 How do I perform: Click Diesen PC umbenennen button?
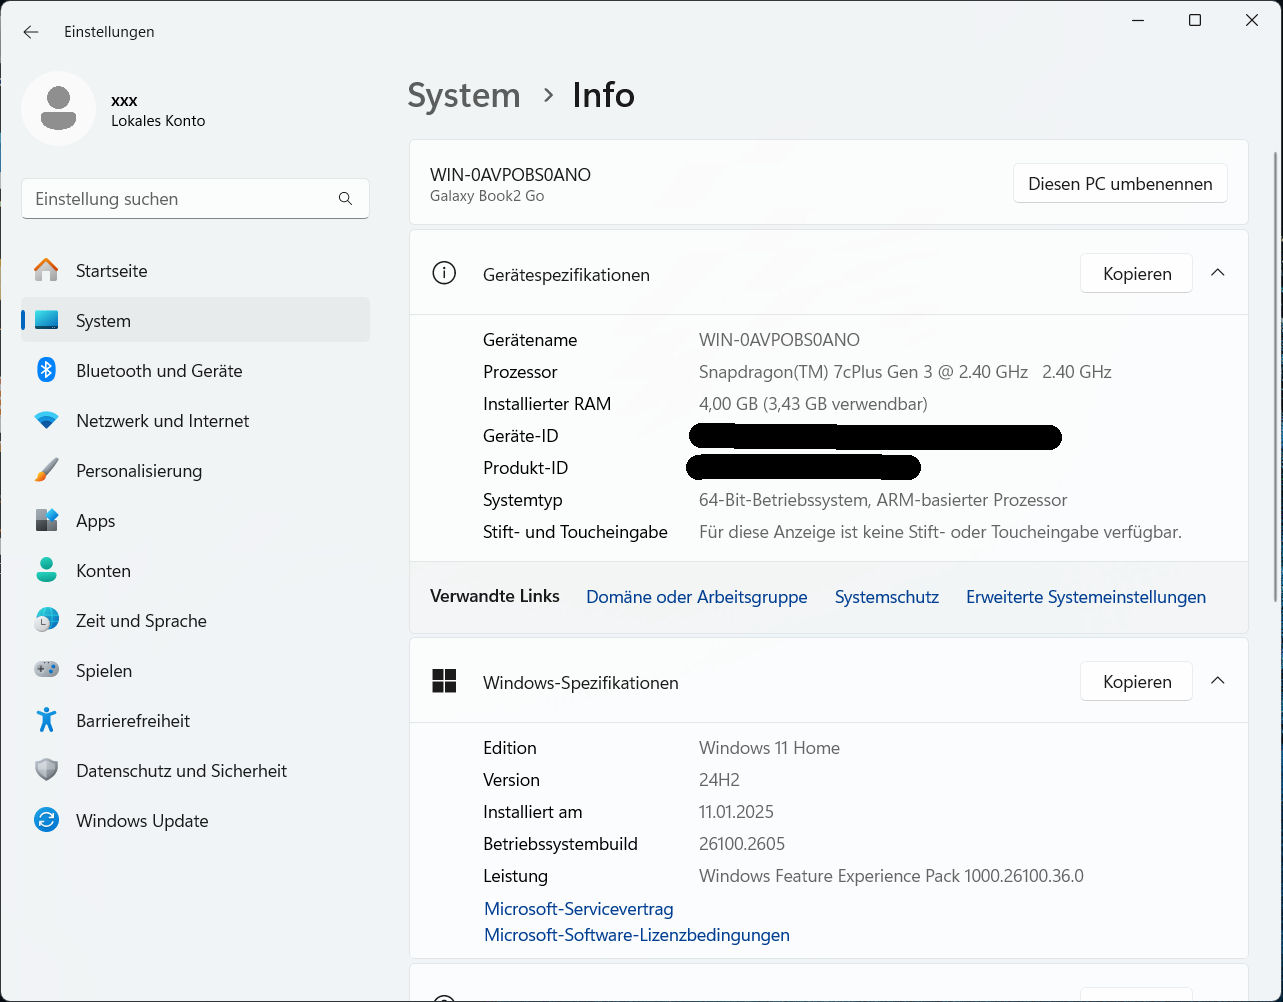[x=1120, y=184]
